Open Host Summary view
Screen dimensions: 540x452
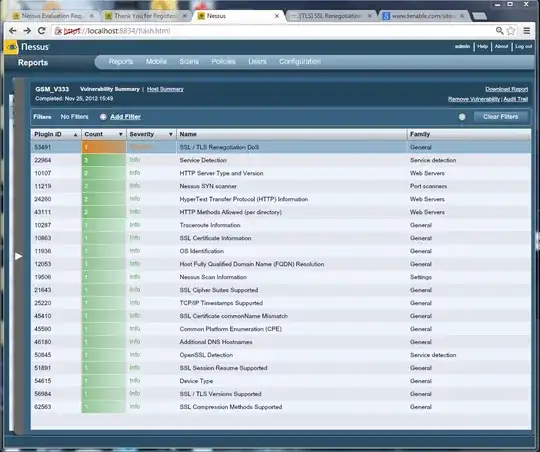165,89
